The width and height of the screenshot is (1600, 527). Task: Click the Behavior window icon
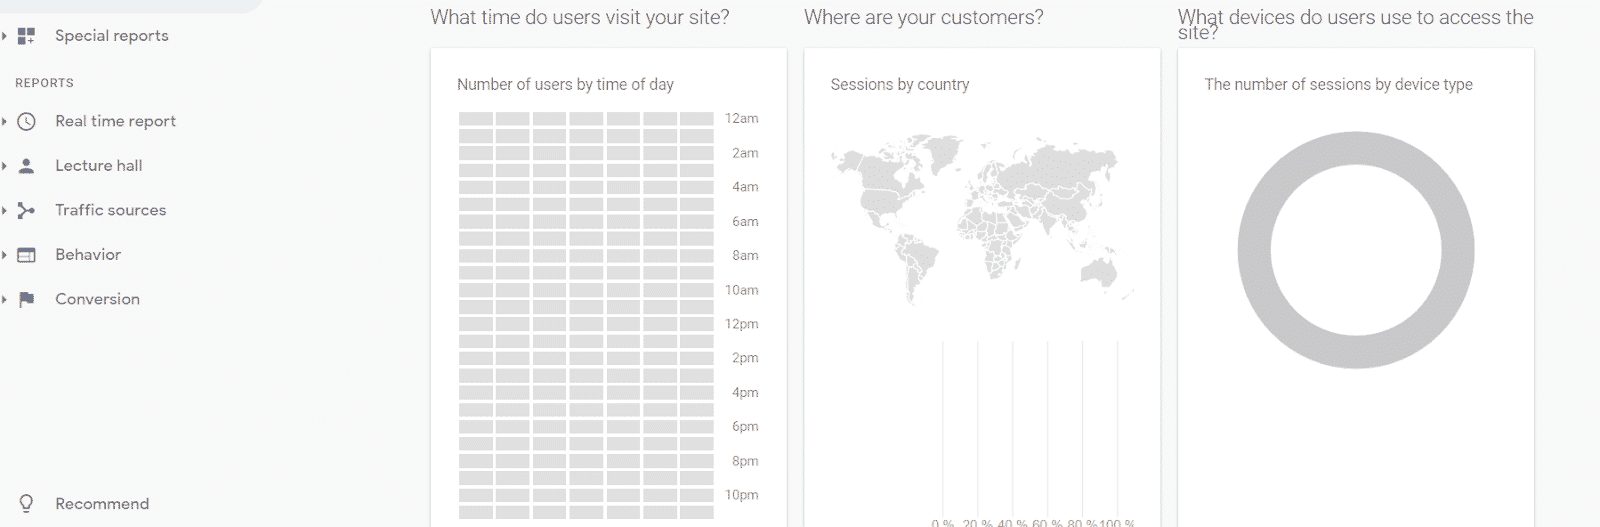pyautogui.click(x=27, y=255)
